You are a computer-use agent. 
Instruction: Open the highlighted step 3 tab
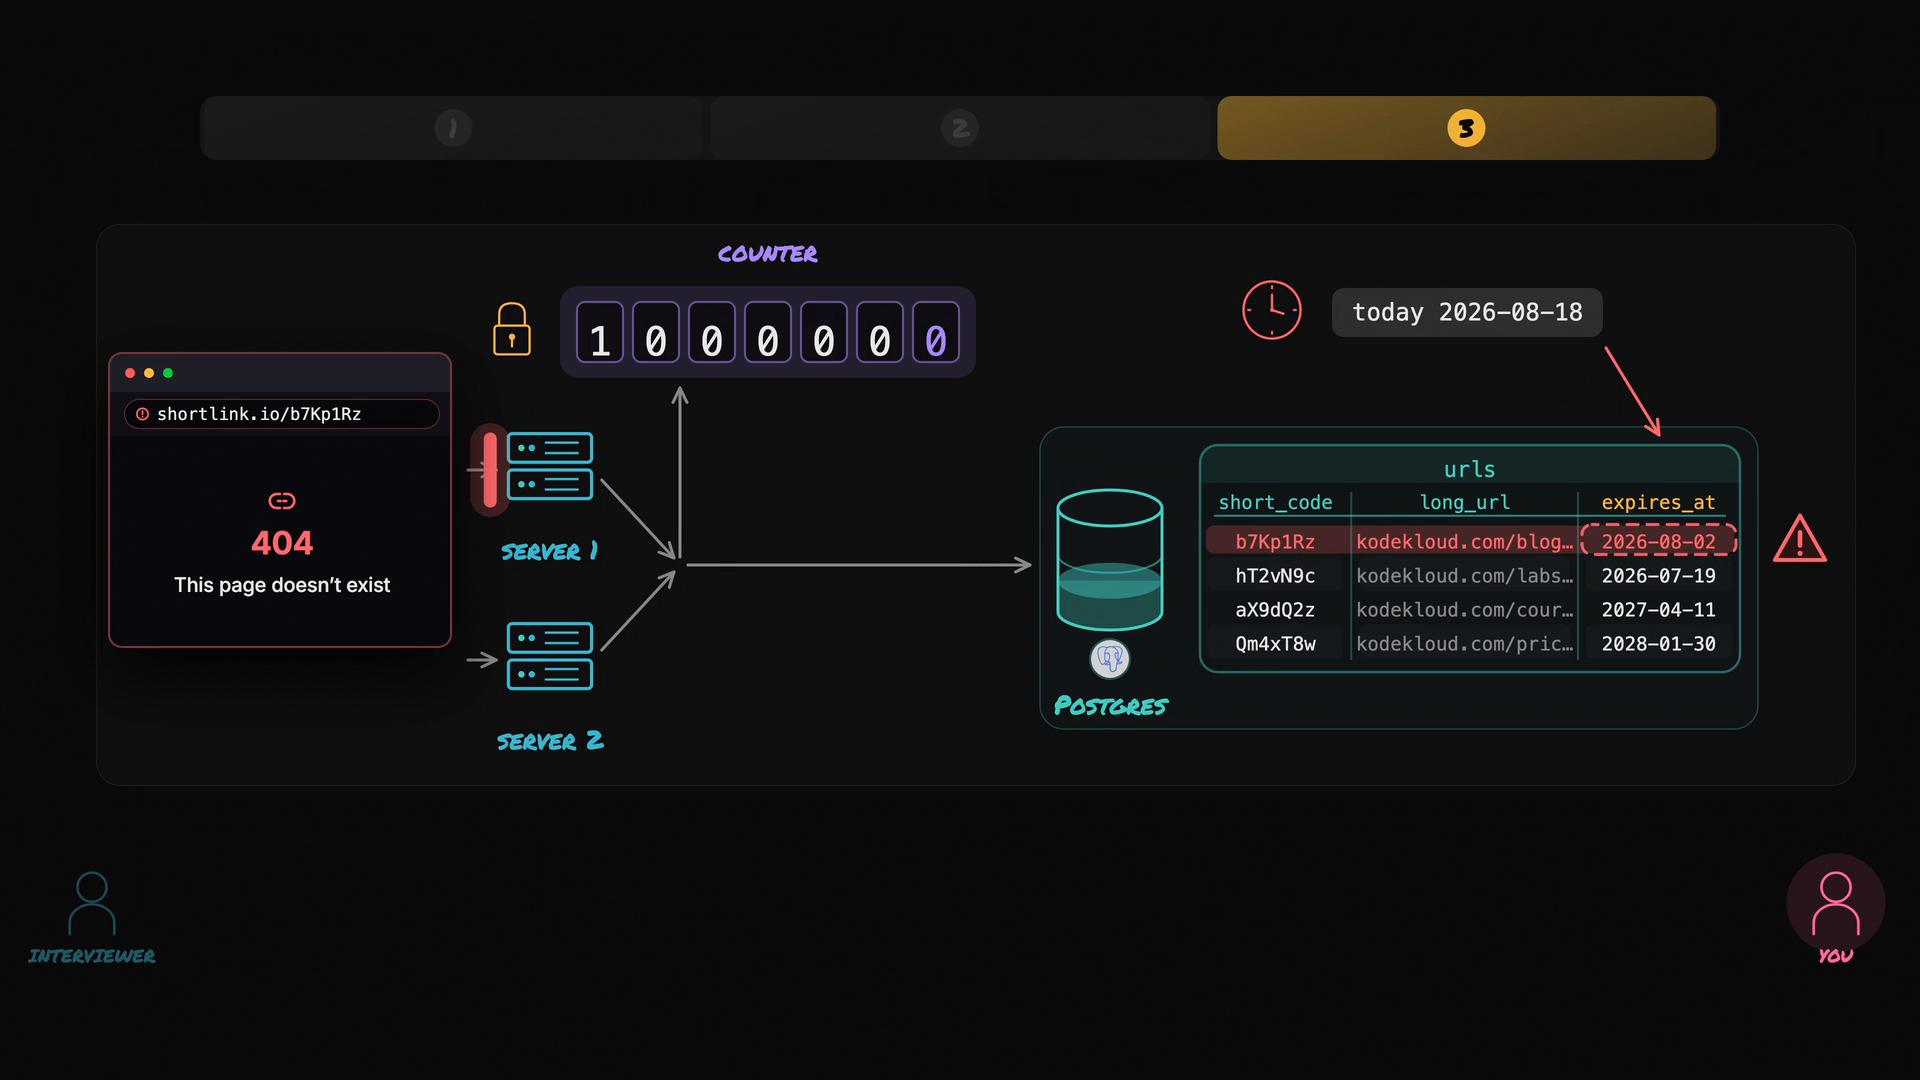tap(1466, 128)
